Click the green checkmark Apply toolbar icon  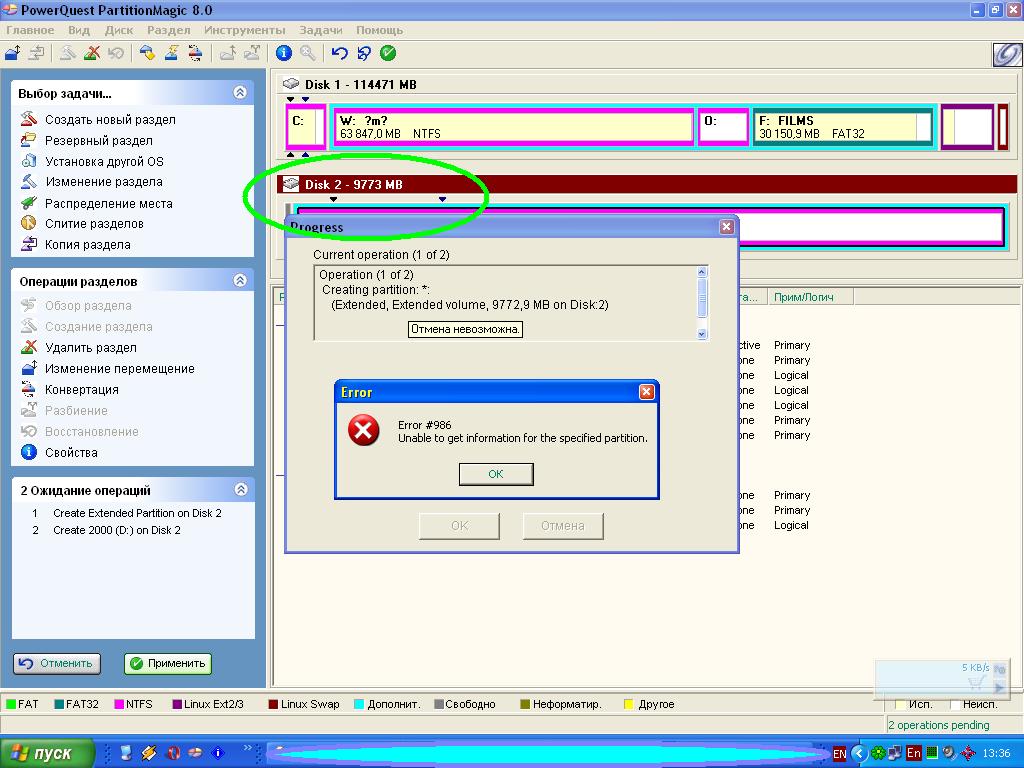tap(388, 53)
